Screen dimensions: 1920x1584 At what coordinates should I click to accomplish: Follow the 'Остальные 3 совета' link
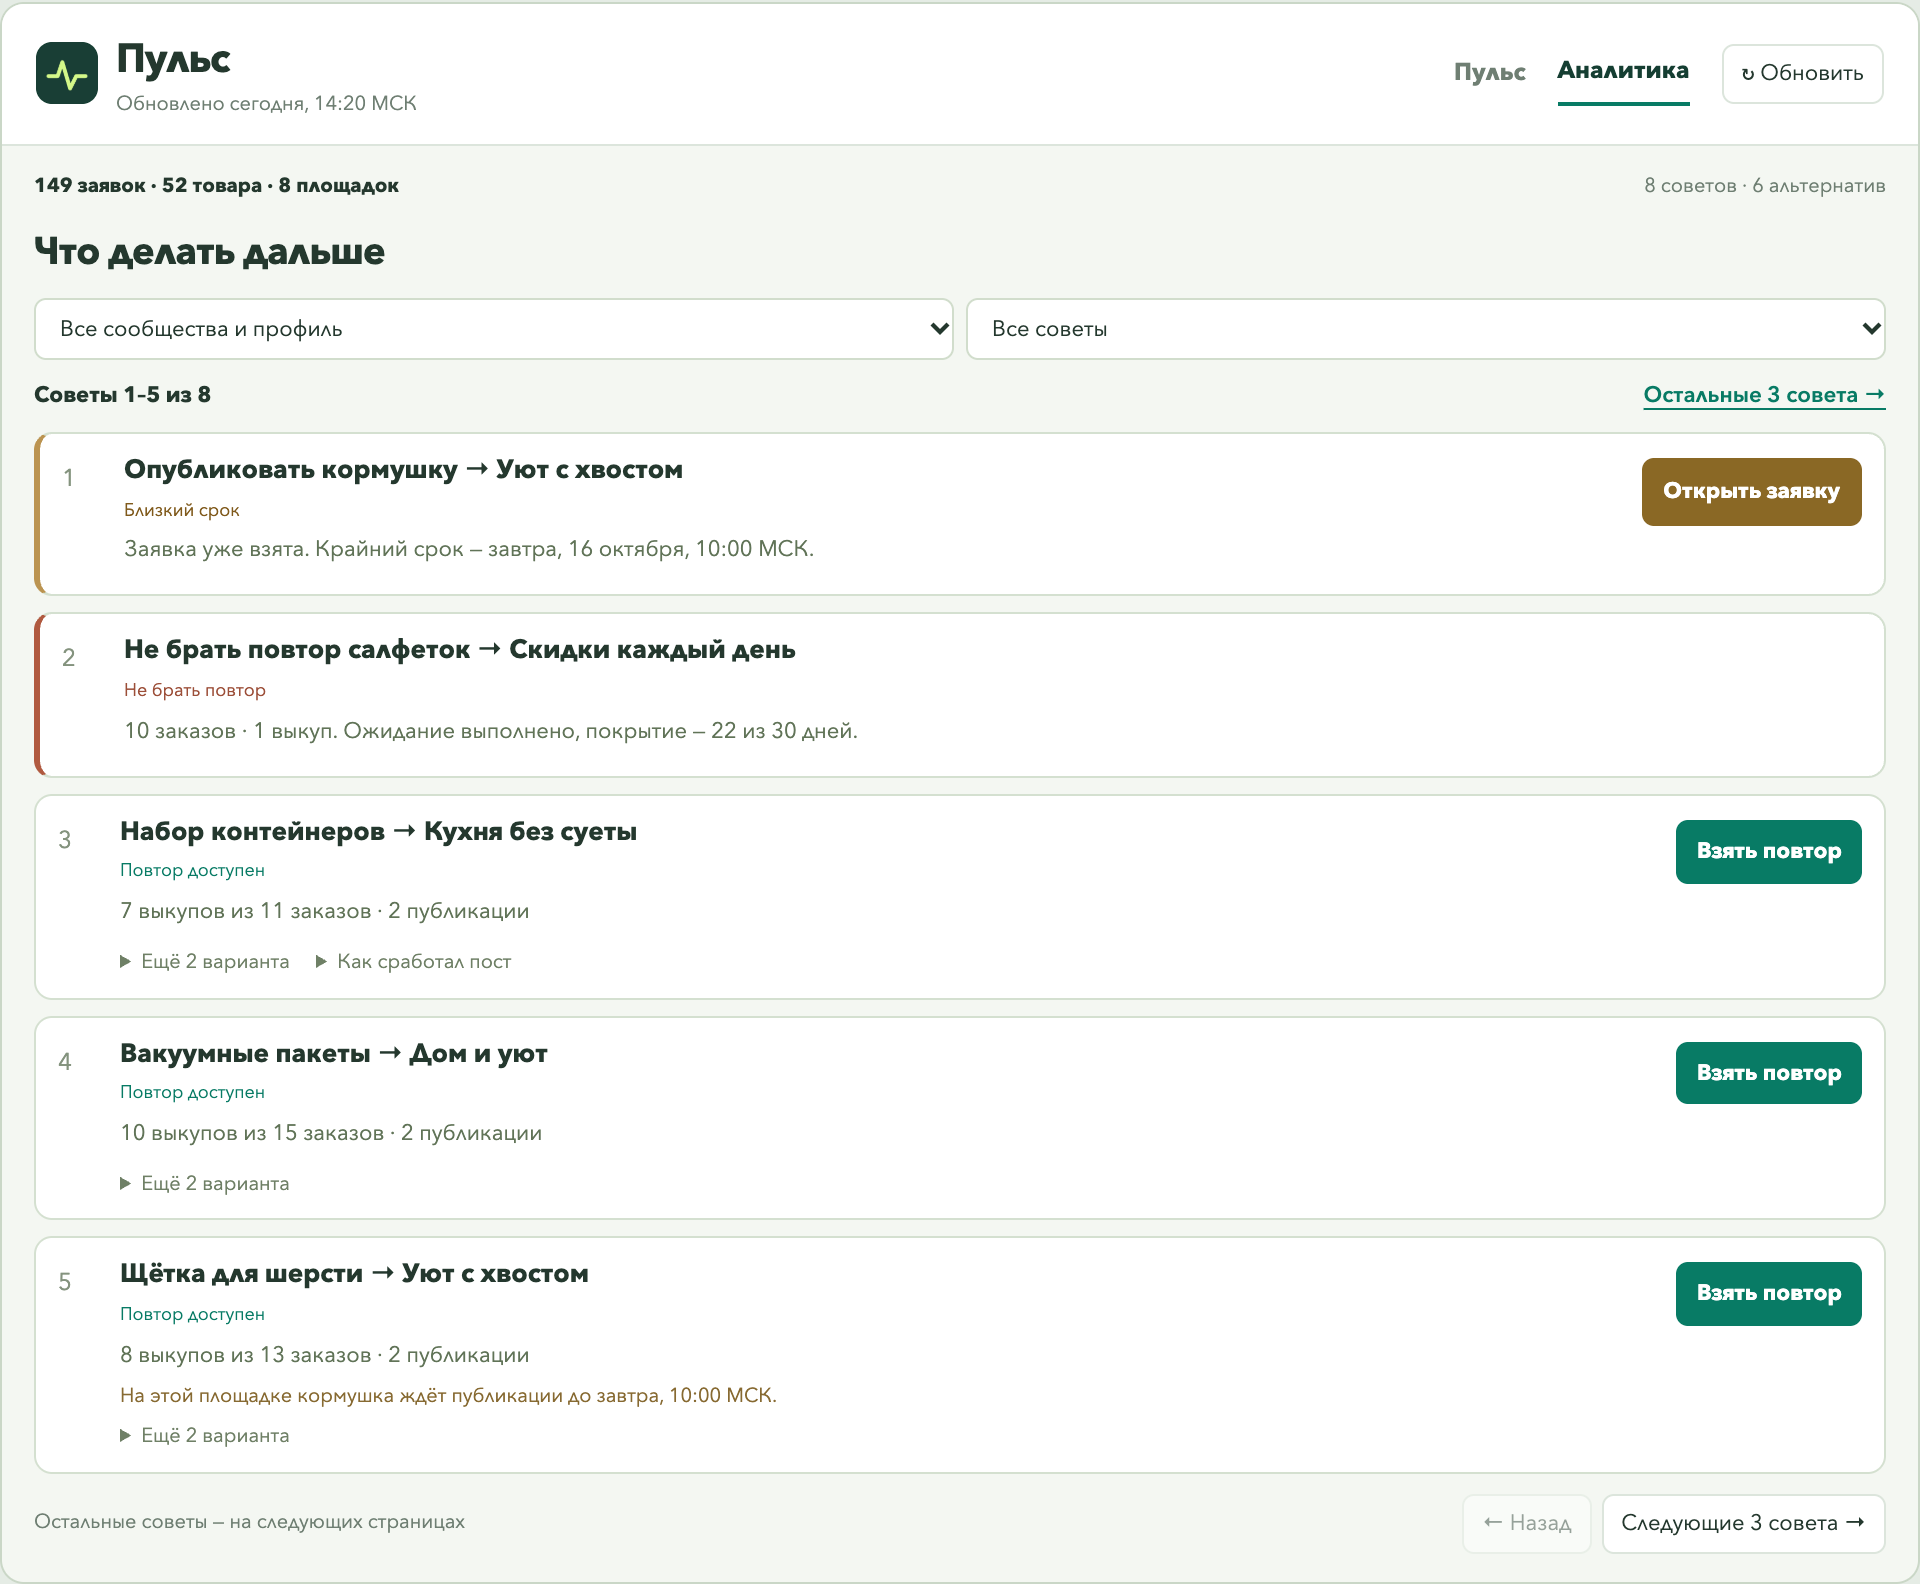point(1764,395)
